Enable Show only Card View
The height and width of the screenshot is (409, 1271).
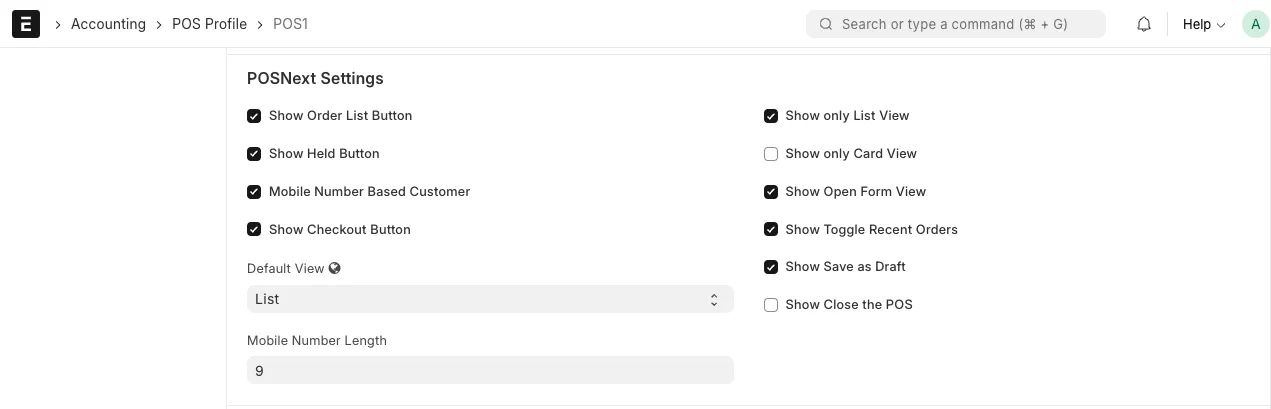click(771, 154)
